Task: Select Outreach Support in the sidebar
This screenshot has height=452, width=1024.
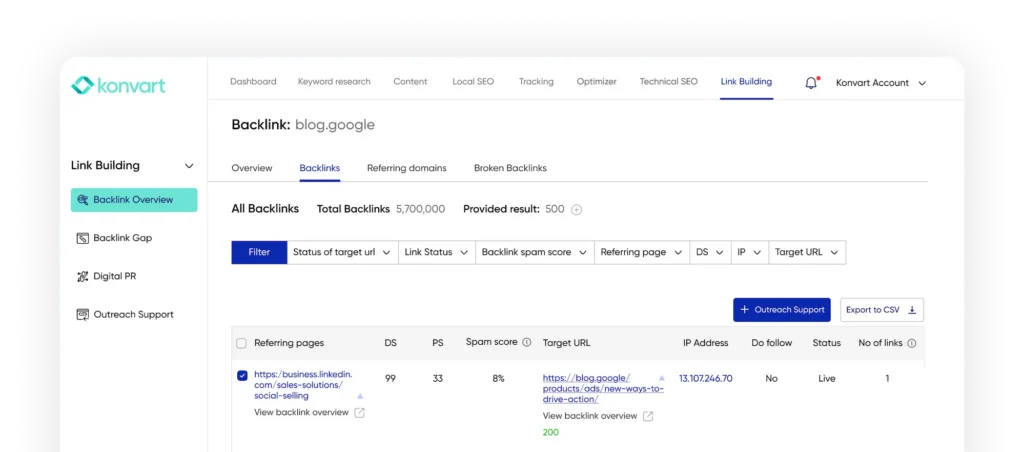Action: click(x=134, y=315)
